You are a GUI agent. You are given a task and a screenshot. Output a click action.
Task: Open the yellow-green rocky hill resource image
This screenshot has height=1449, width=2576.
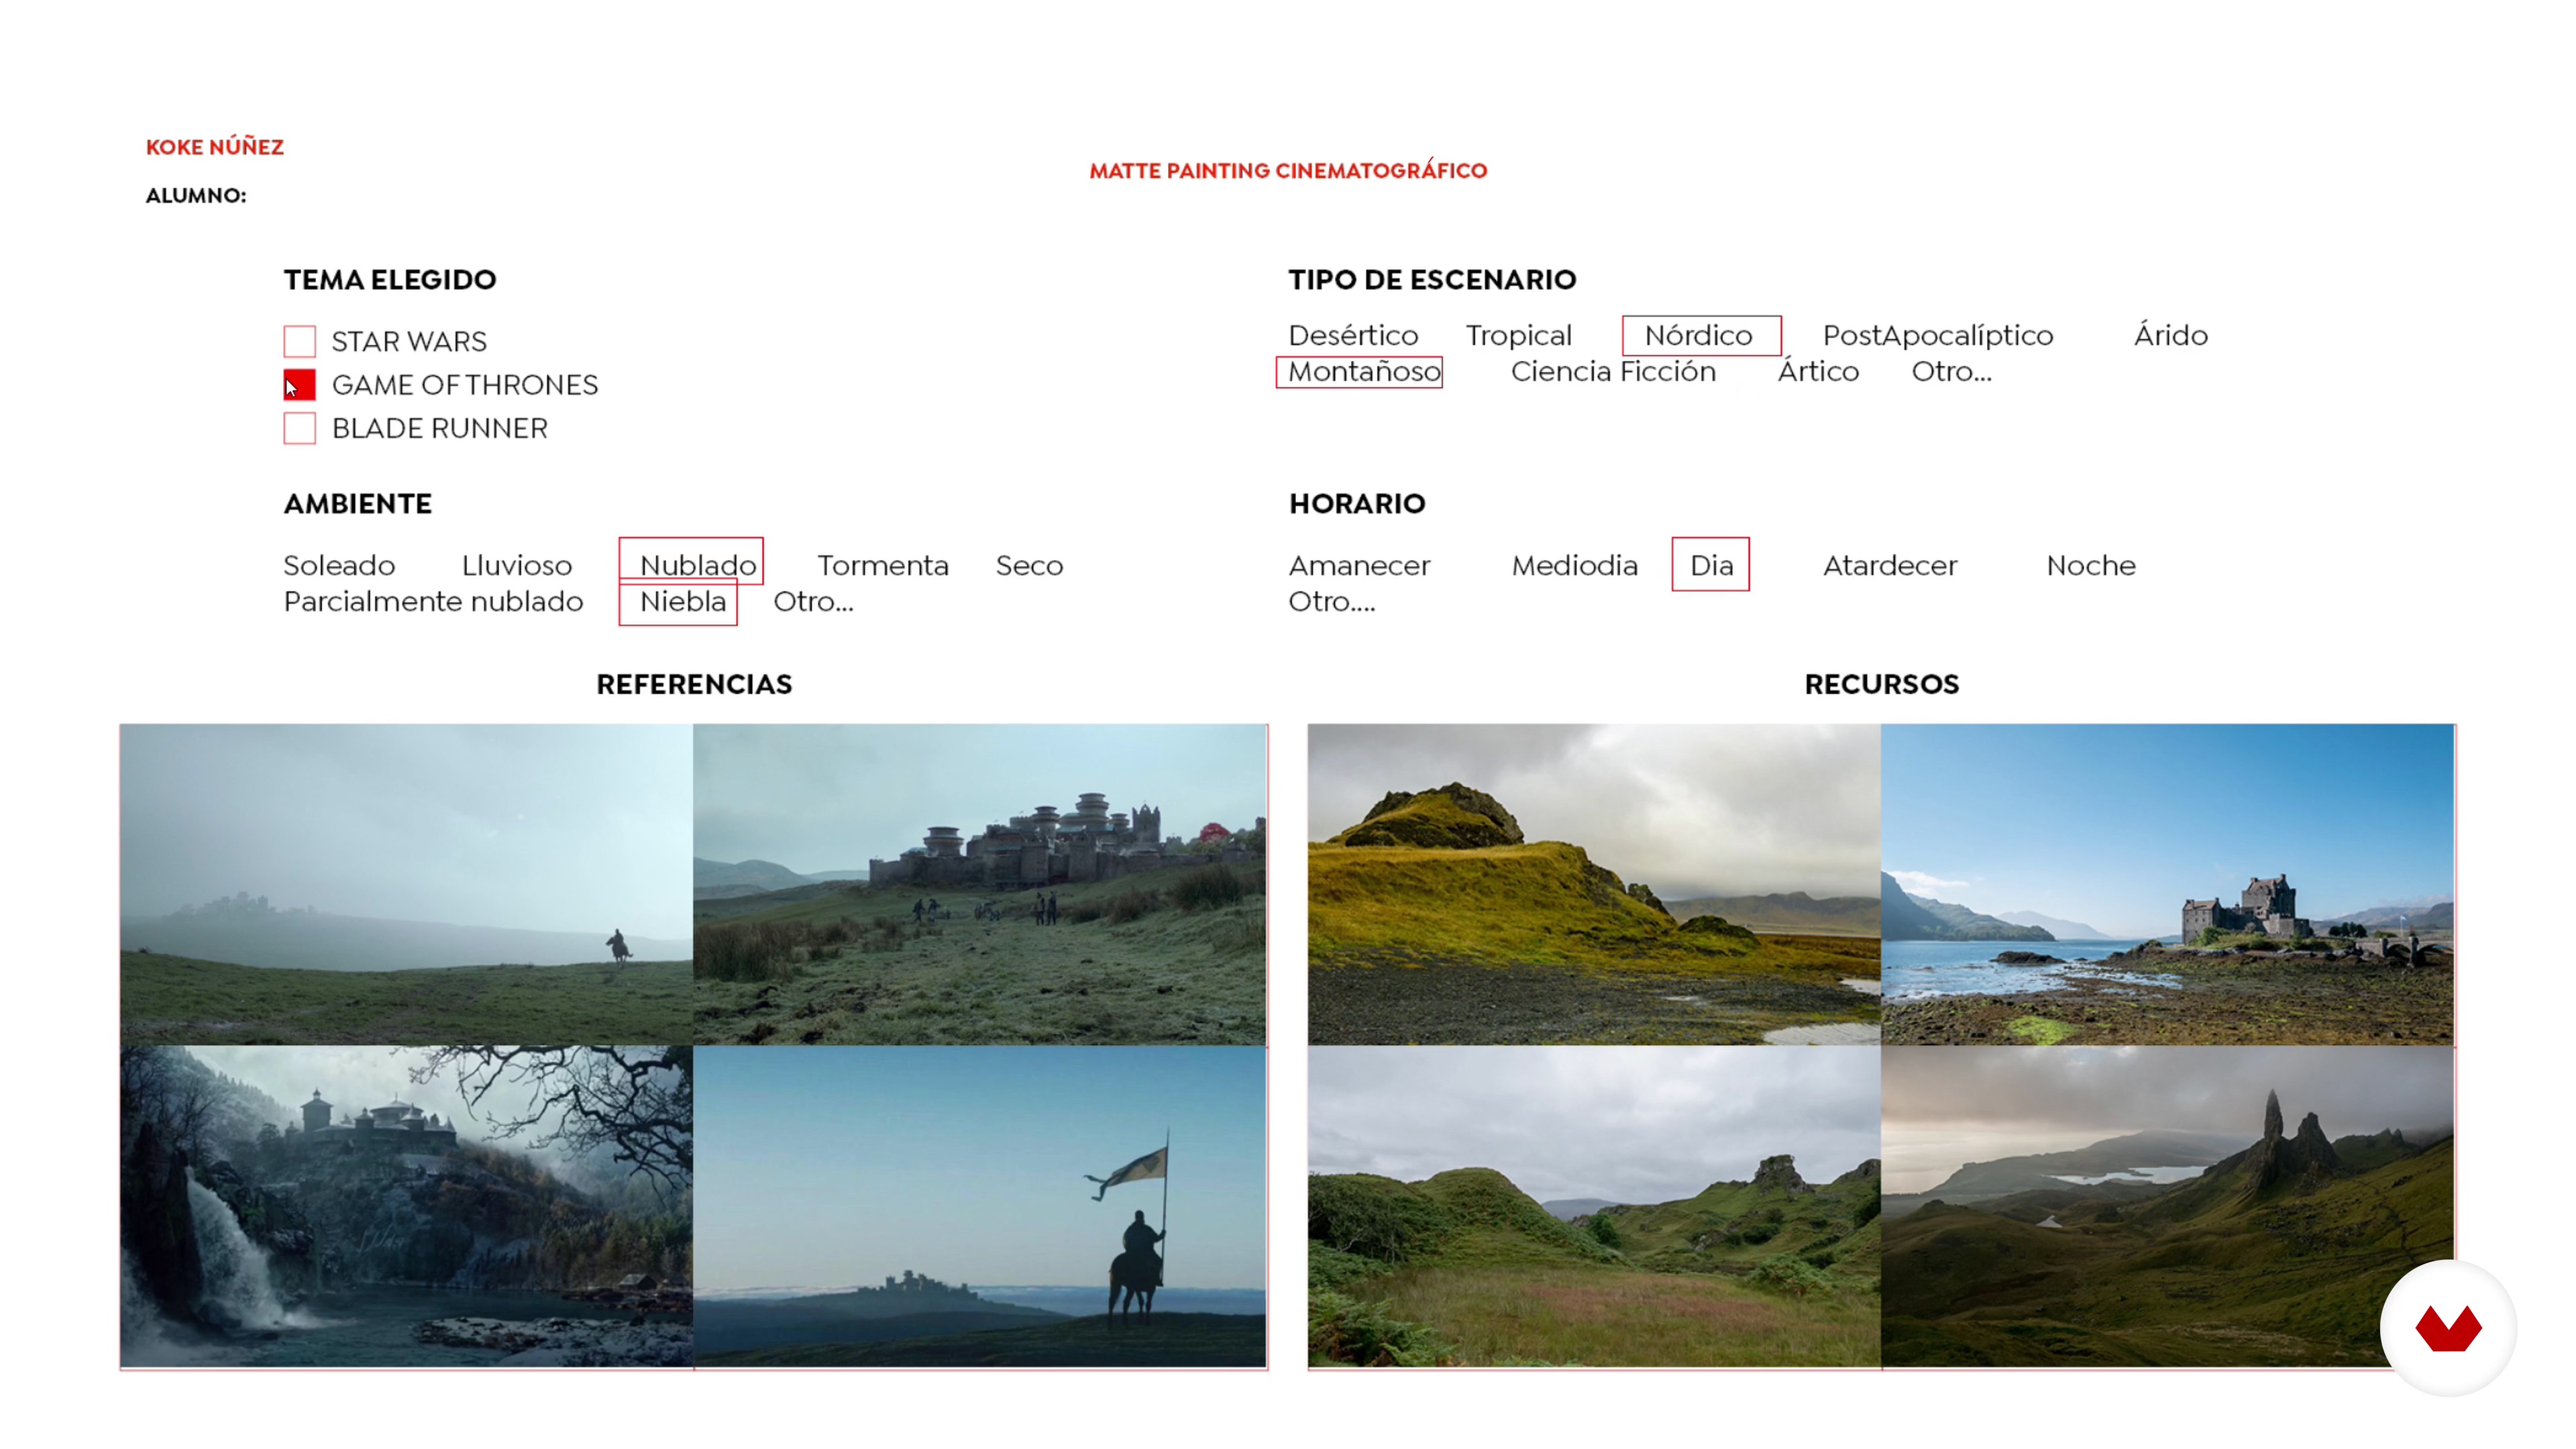tap(1594, 884)
